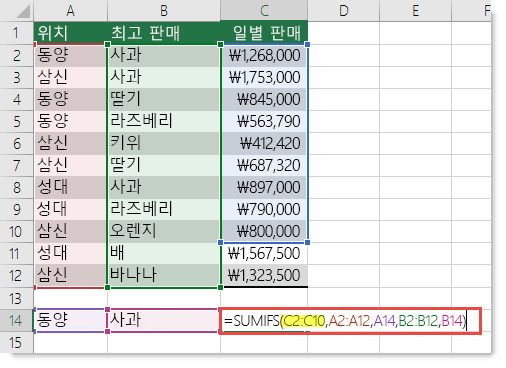
Task: Select row 1 header
Action: click(x=17, y=33)
